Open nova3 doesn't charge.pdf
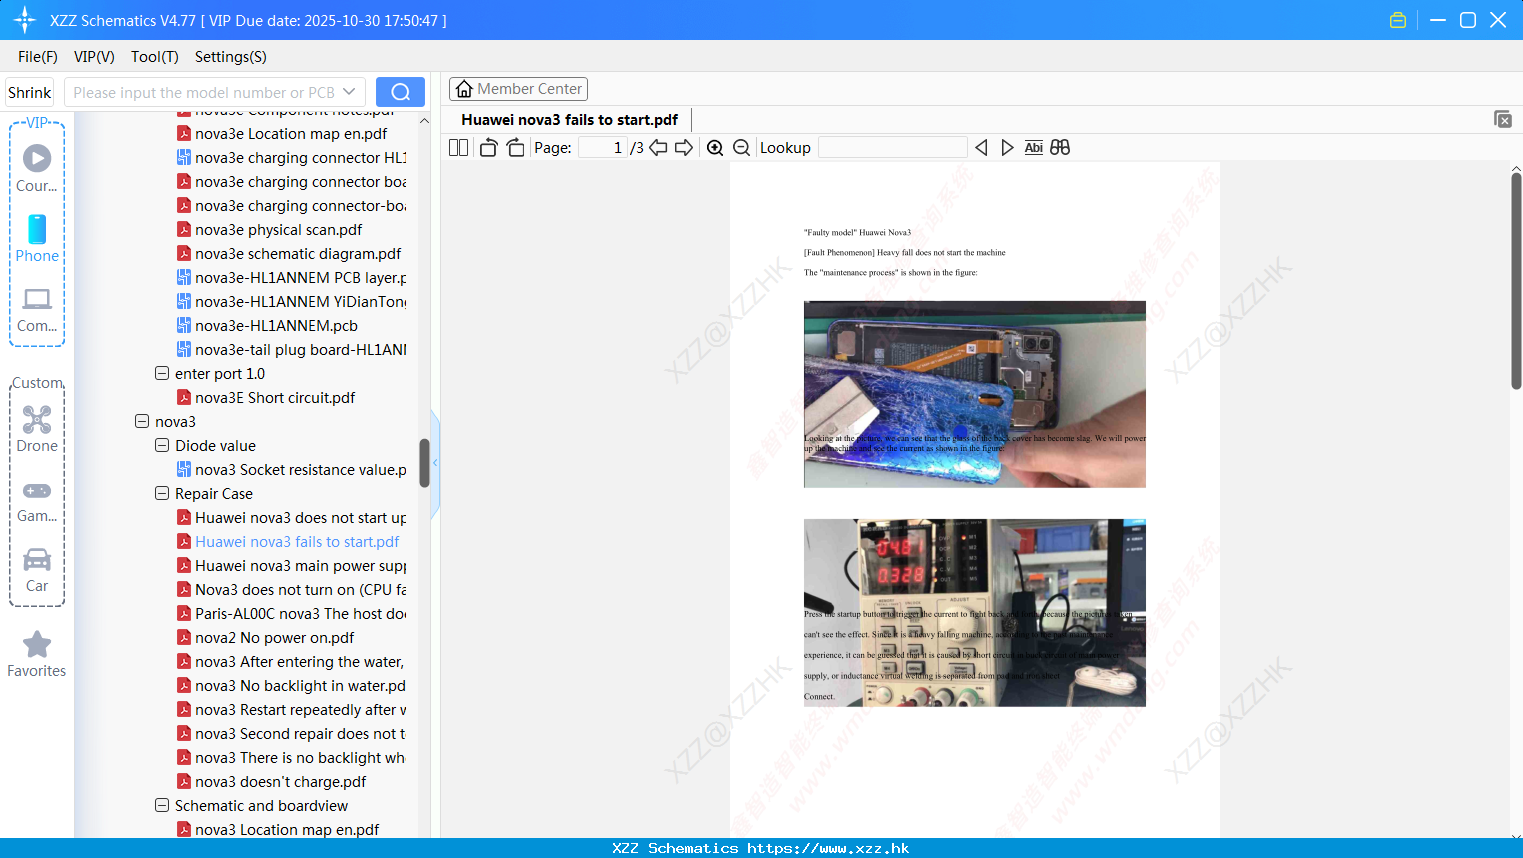This screenshot has width=1523, height=858. click(280, 781)
